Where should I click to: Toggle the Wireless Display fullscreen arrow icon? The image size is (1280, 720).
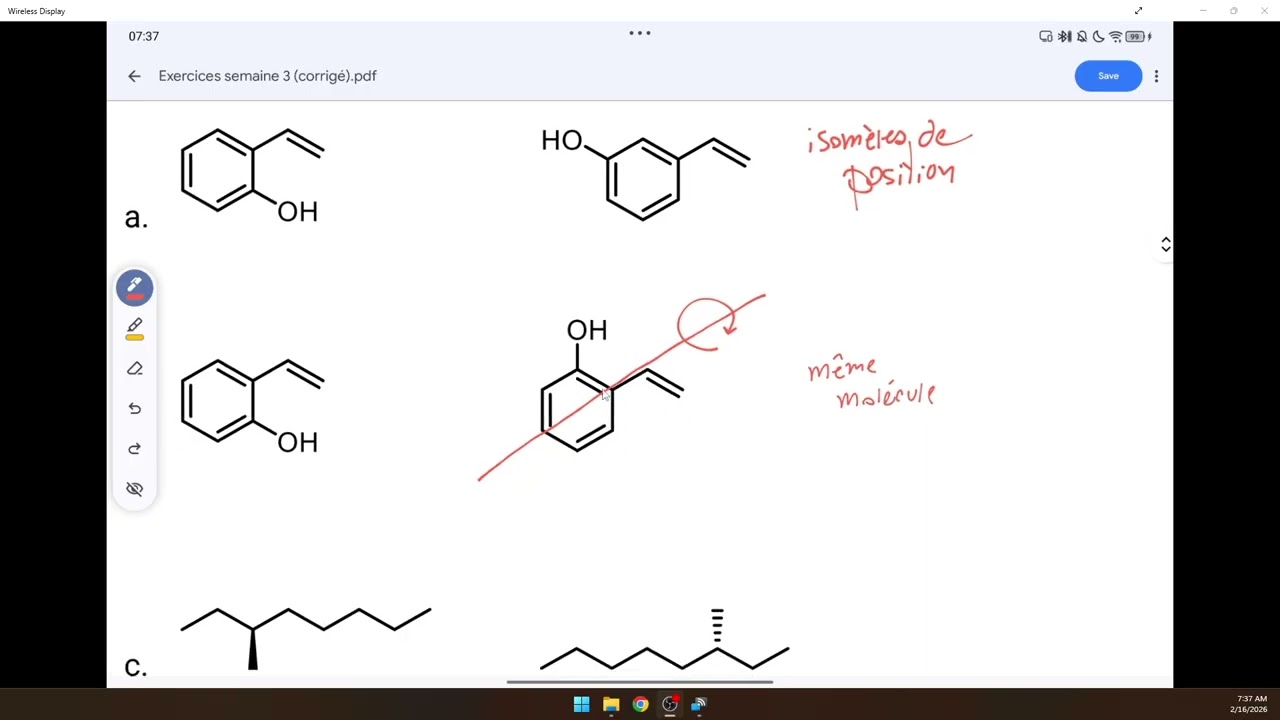[x=1138, y=11]
